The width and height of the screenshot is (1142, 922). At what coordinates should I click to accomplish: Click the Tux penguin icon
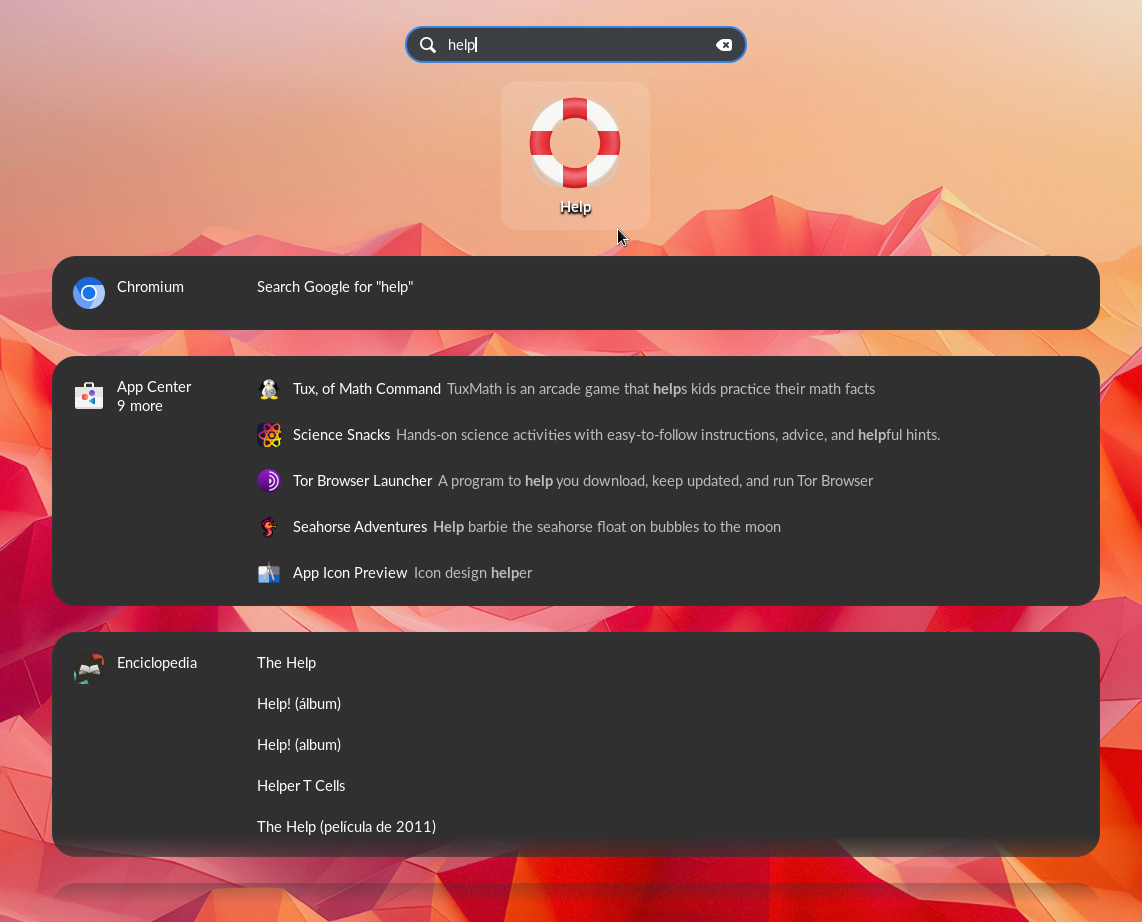click(x=269, y=389)
